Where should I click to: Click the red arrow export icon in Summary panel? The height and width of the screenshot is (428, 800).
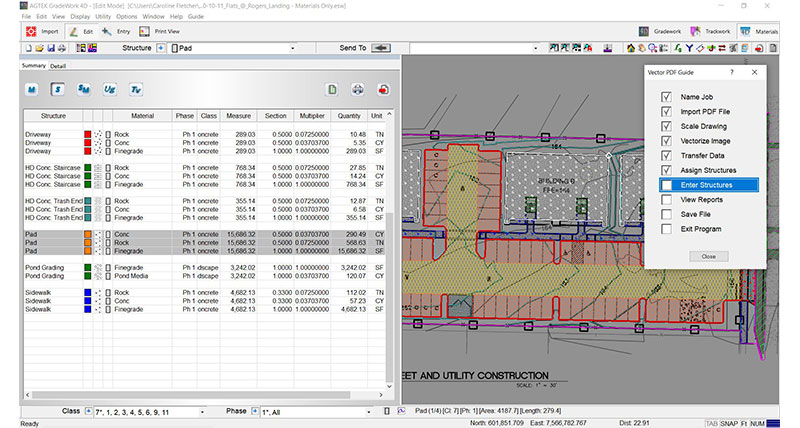383,90
